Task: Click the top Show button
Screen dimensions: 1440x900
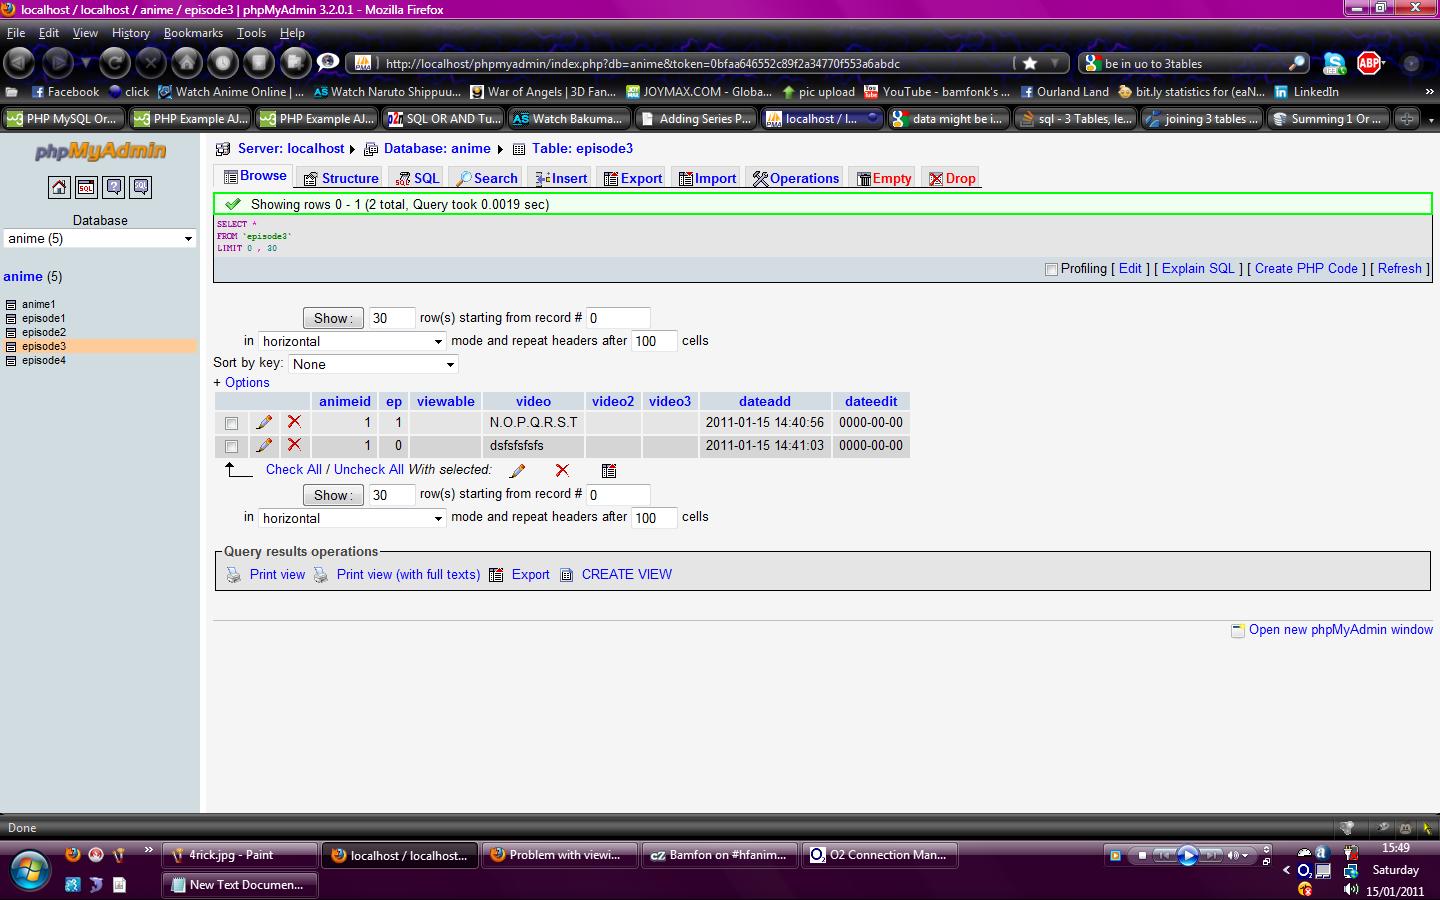Action: click(332, 318)
